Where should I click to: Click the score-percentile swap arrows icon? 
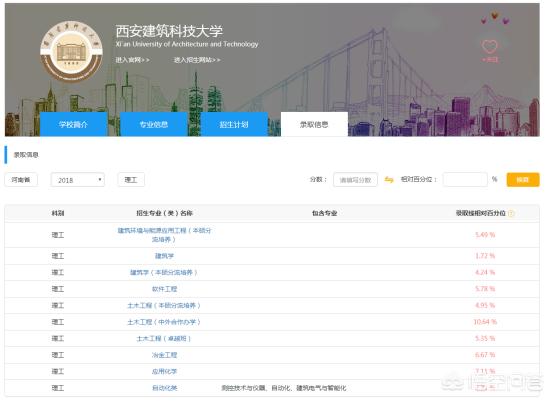[x=389, y=180]
